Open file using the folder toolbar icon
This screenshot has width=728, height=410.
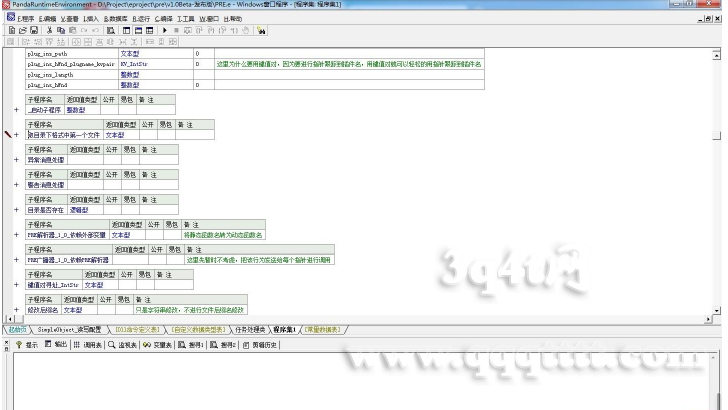(x=23, y=30)
